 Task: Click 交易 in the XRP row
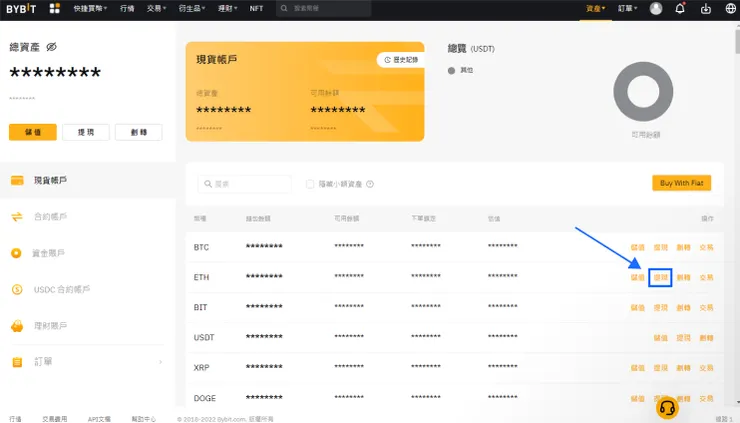point(706,368)
